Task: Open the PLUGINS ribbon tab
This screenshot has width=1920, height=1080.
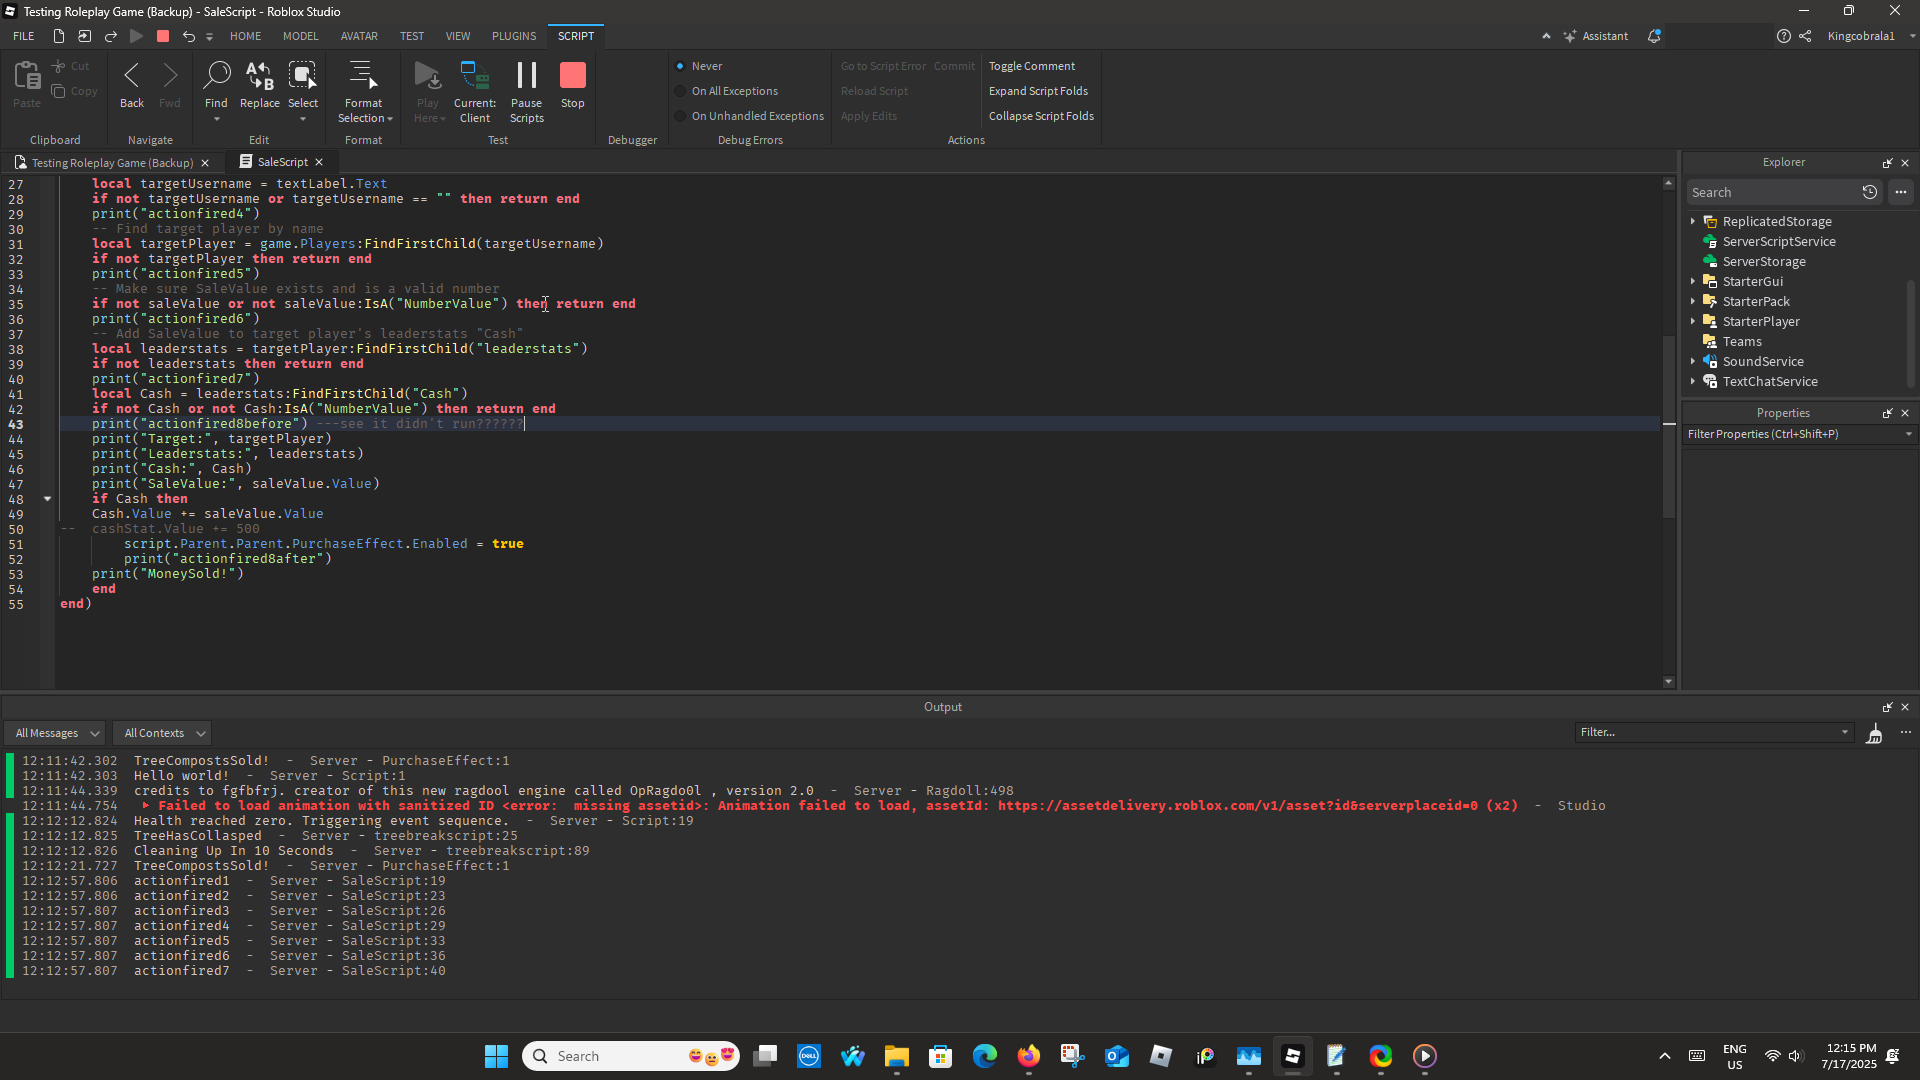Action: pos(513,36)
